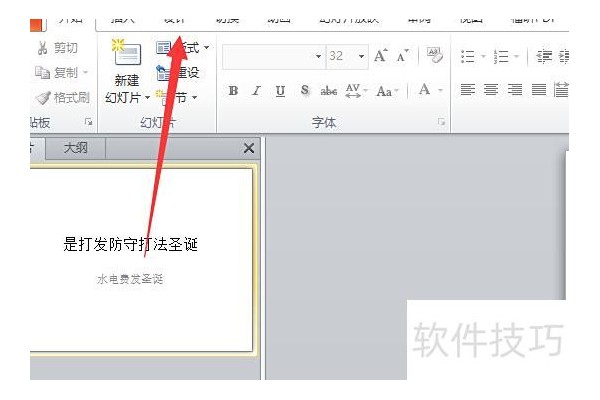
Task: Click the Cut (剪切) button
Action: point(57,48)
